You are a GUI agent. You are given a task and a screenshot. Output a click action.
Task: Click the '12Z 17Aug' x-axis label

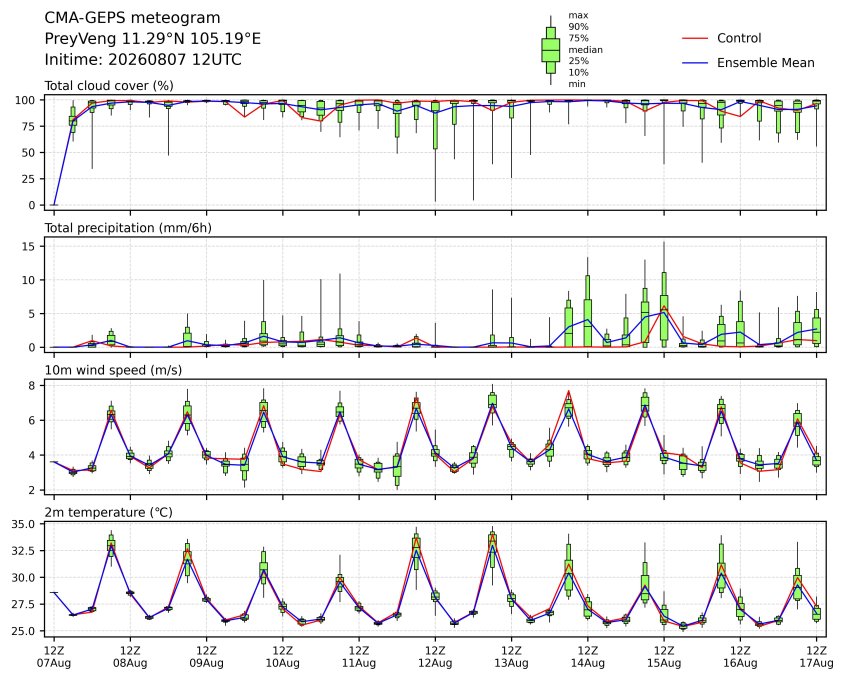pos(816,657)
